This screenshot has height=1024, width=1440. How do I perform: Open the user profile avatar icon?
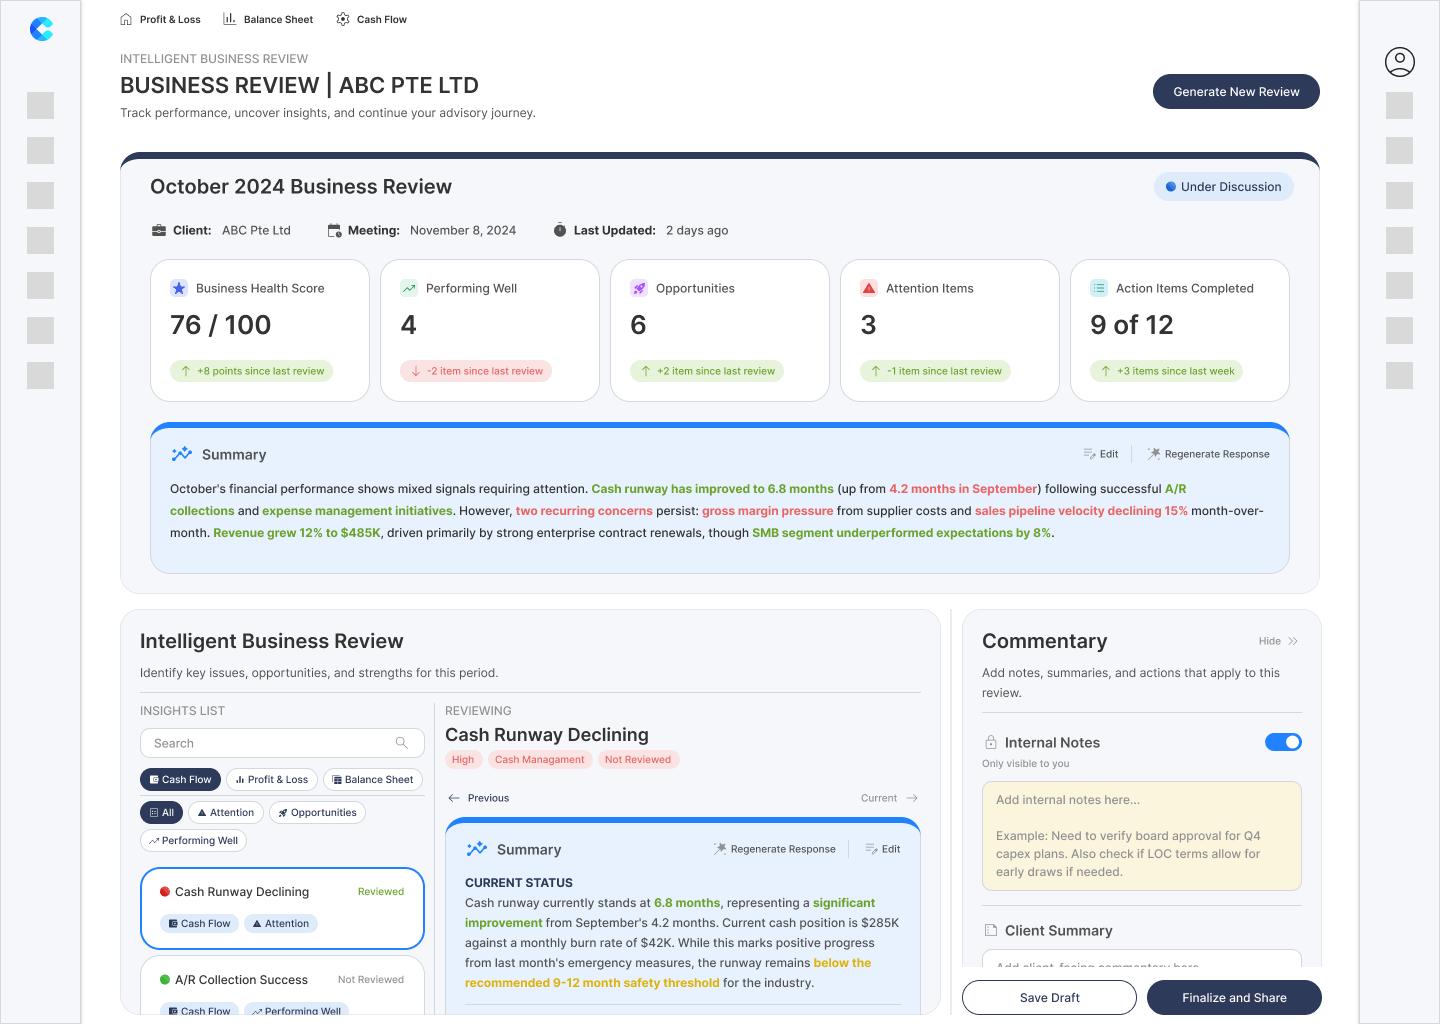coord(1400,62)
